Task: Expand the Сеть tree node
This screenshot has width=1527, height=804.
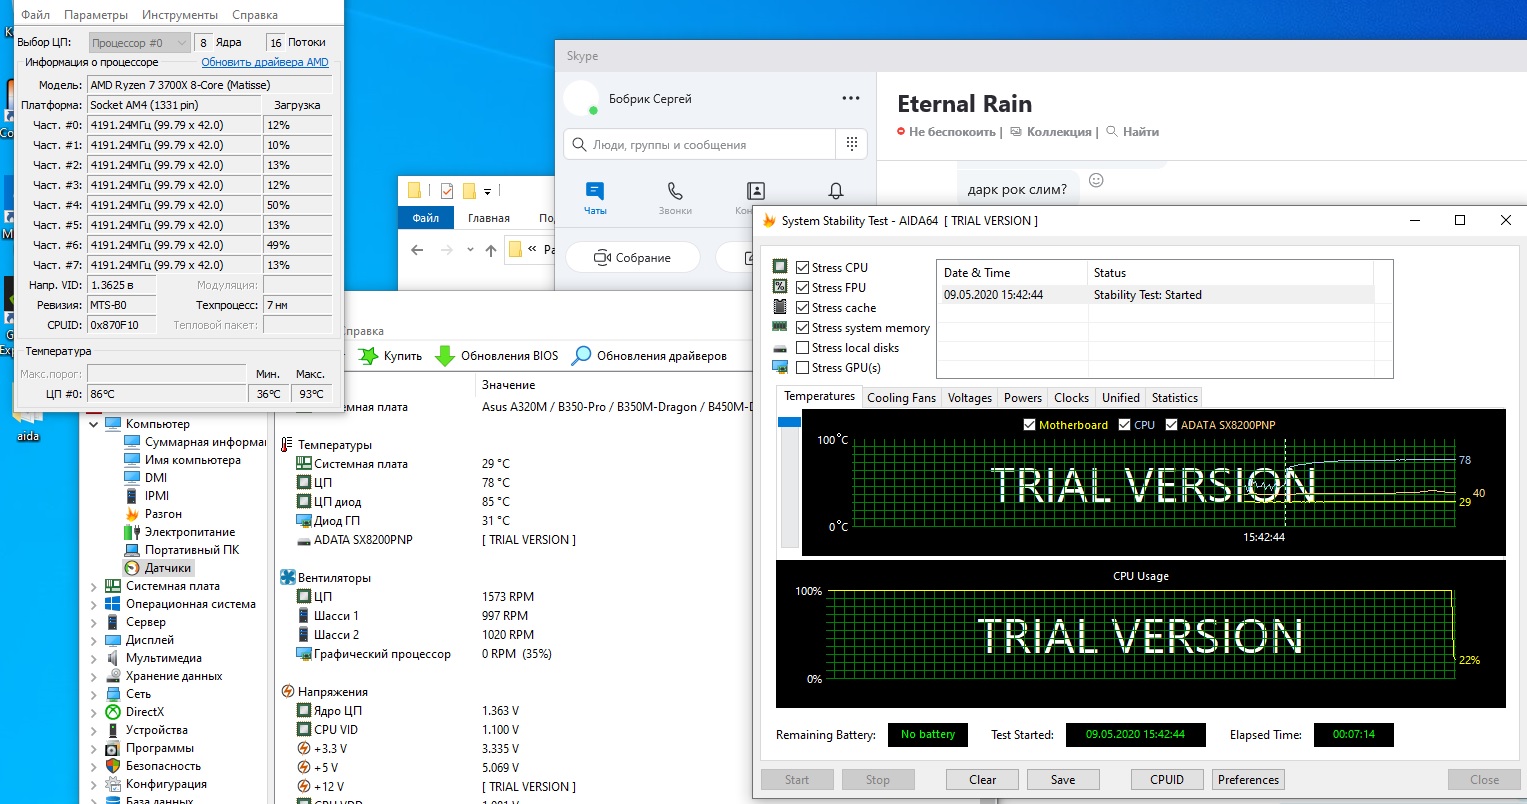Action: [x=94, y=694]
